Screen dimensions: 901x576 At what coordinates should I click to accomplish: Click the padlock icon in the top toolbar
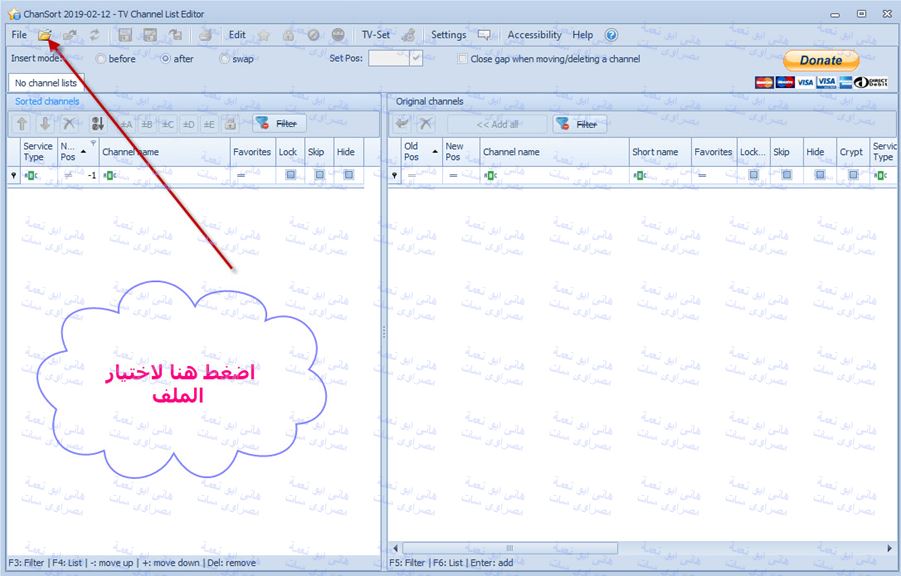pos(288,35)
